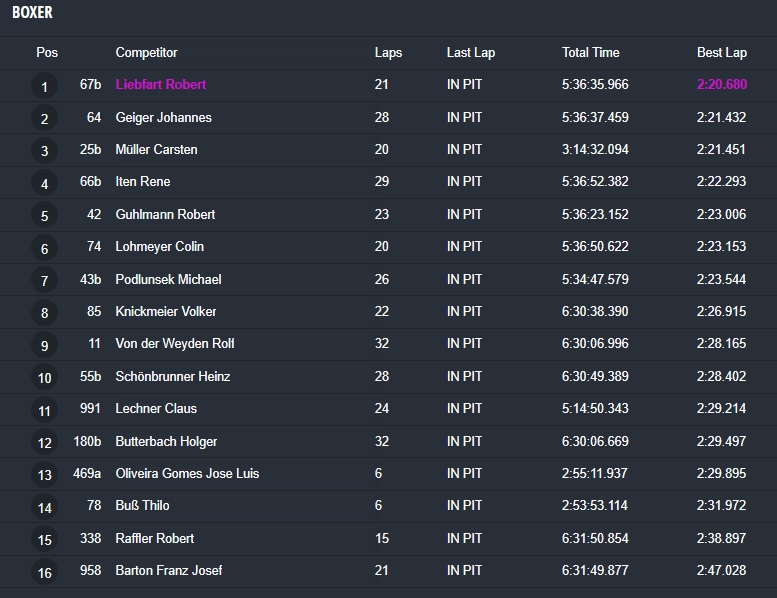Open competitor Liebfart Robert
The image size is (777, 598).
point(161,84)
